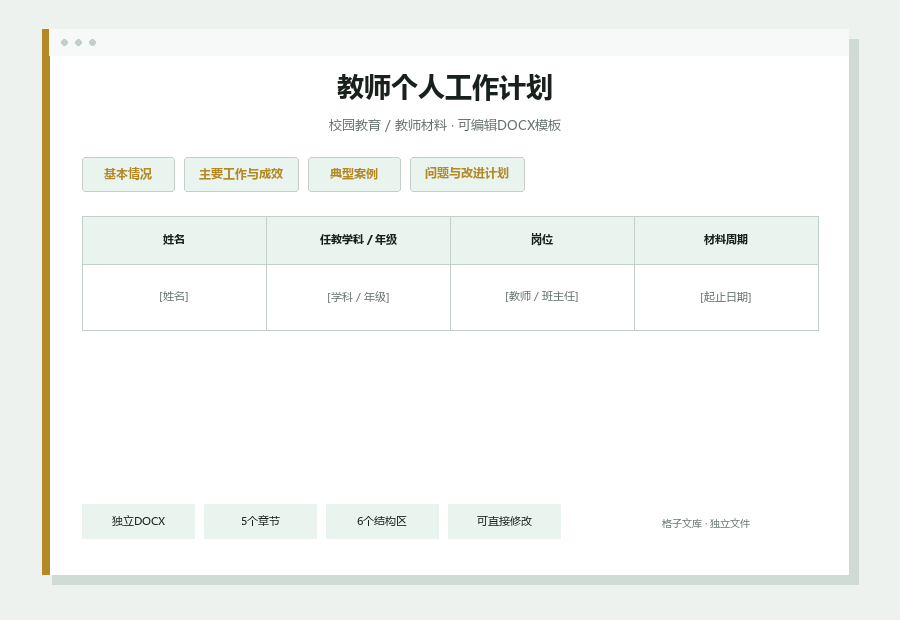Click the 岗位 column header
The image size is (900, 620).
click(x=542, y=241)
